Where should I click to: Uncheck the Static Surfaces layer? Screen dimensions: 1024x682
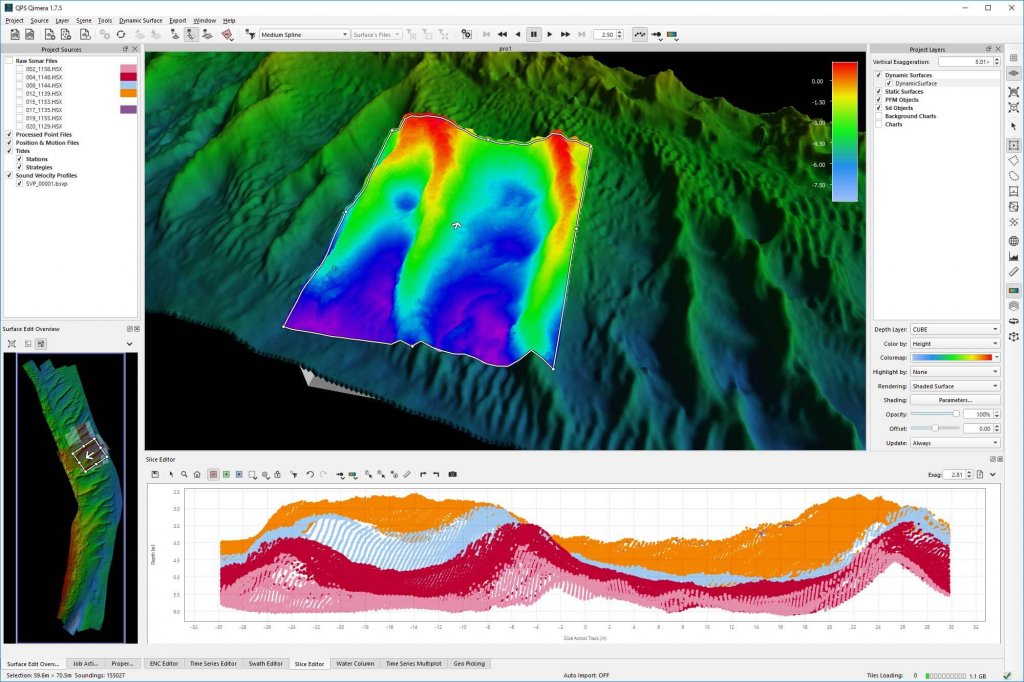coord(879,92)
